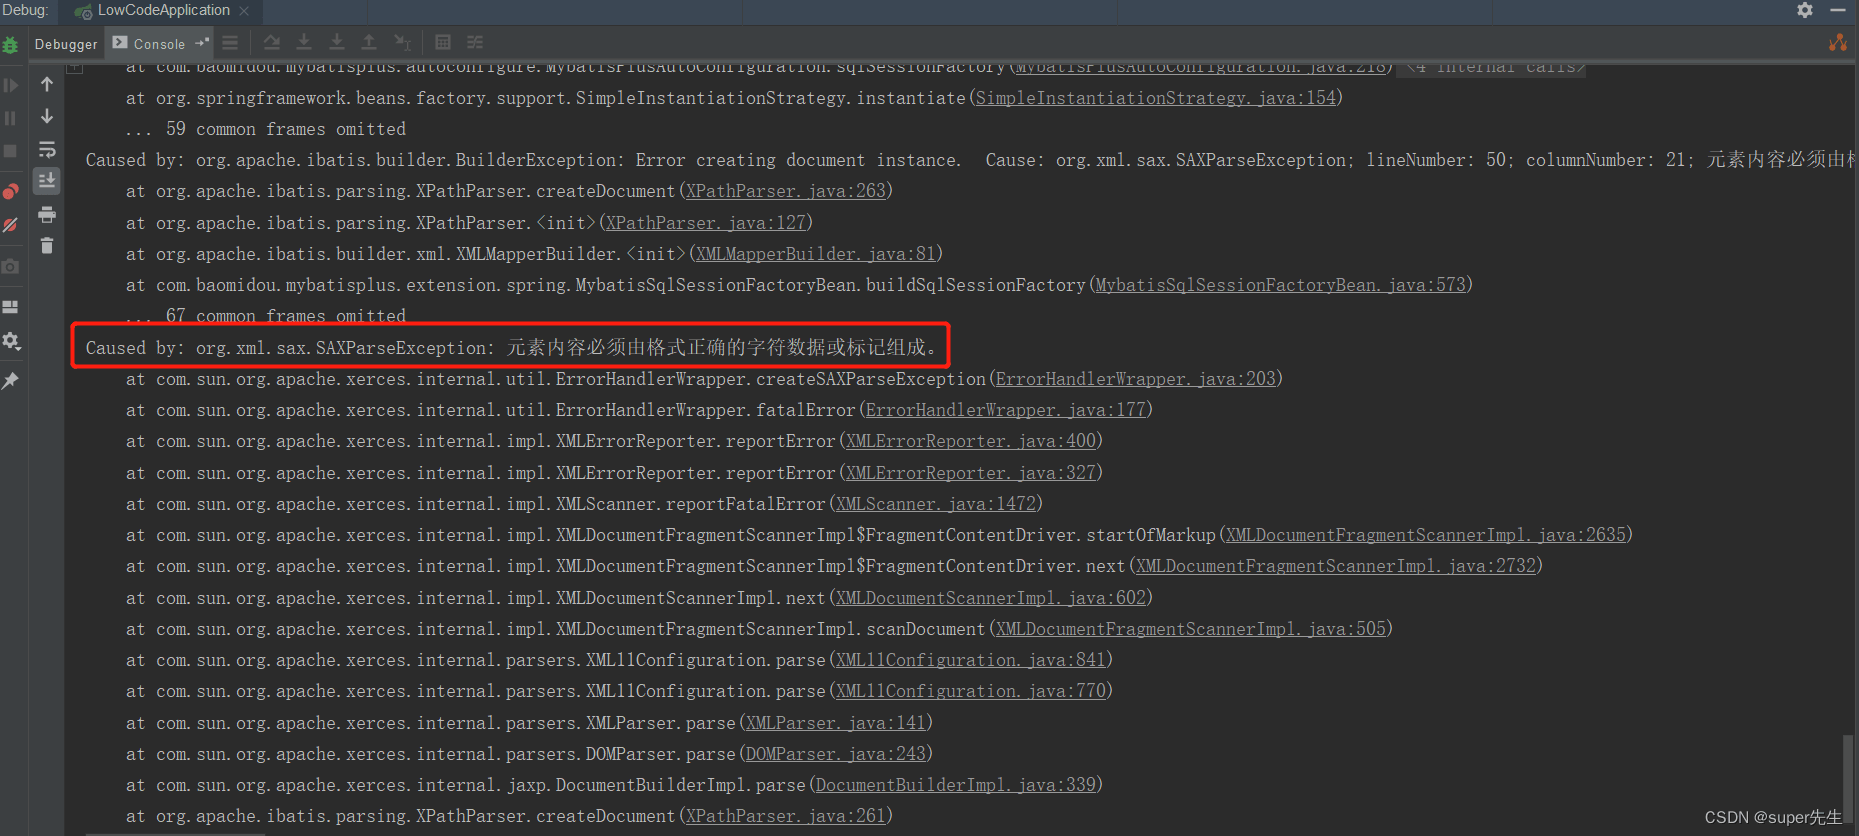Open ErrorHandlerWrapper.java:203 source link
The height and width of the screenshot is (836, 1859).
(1135, 379)
